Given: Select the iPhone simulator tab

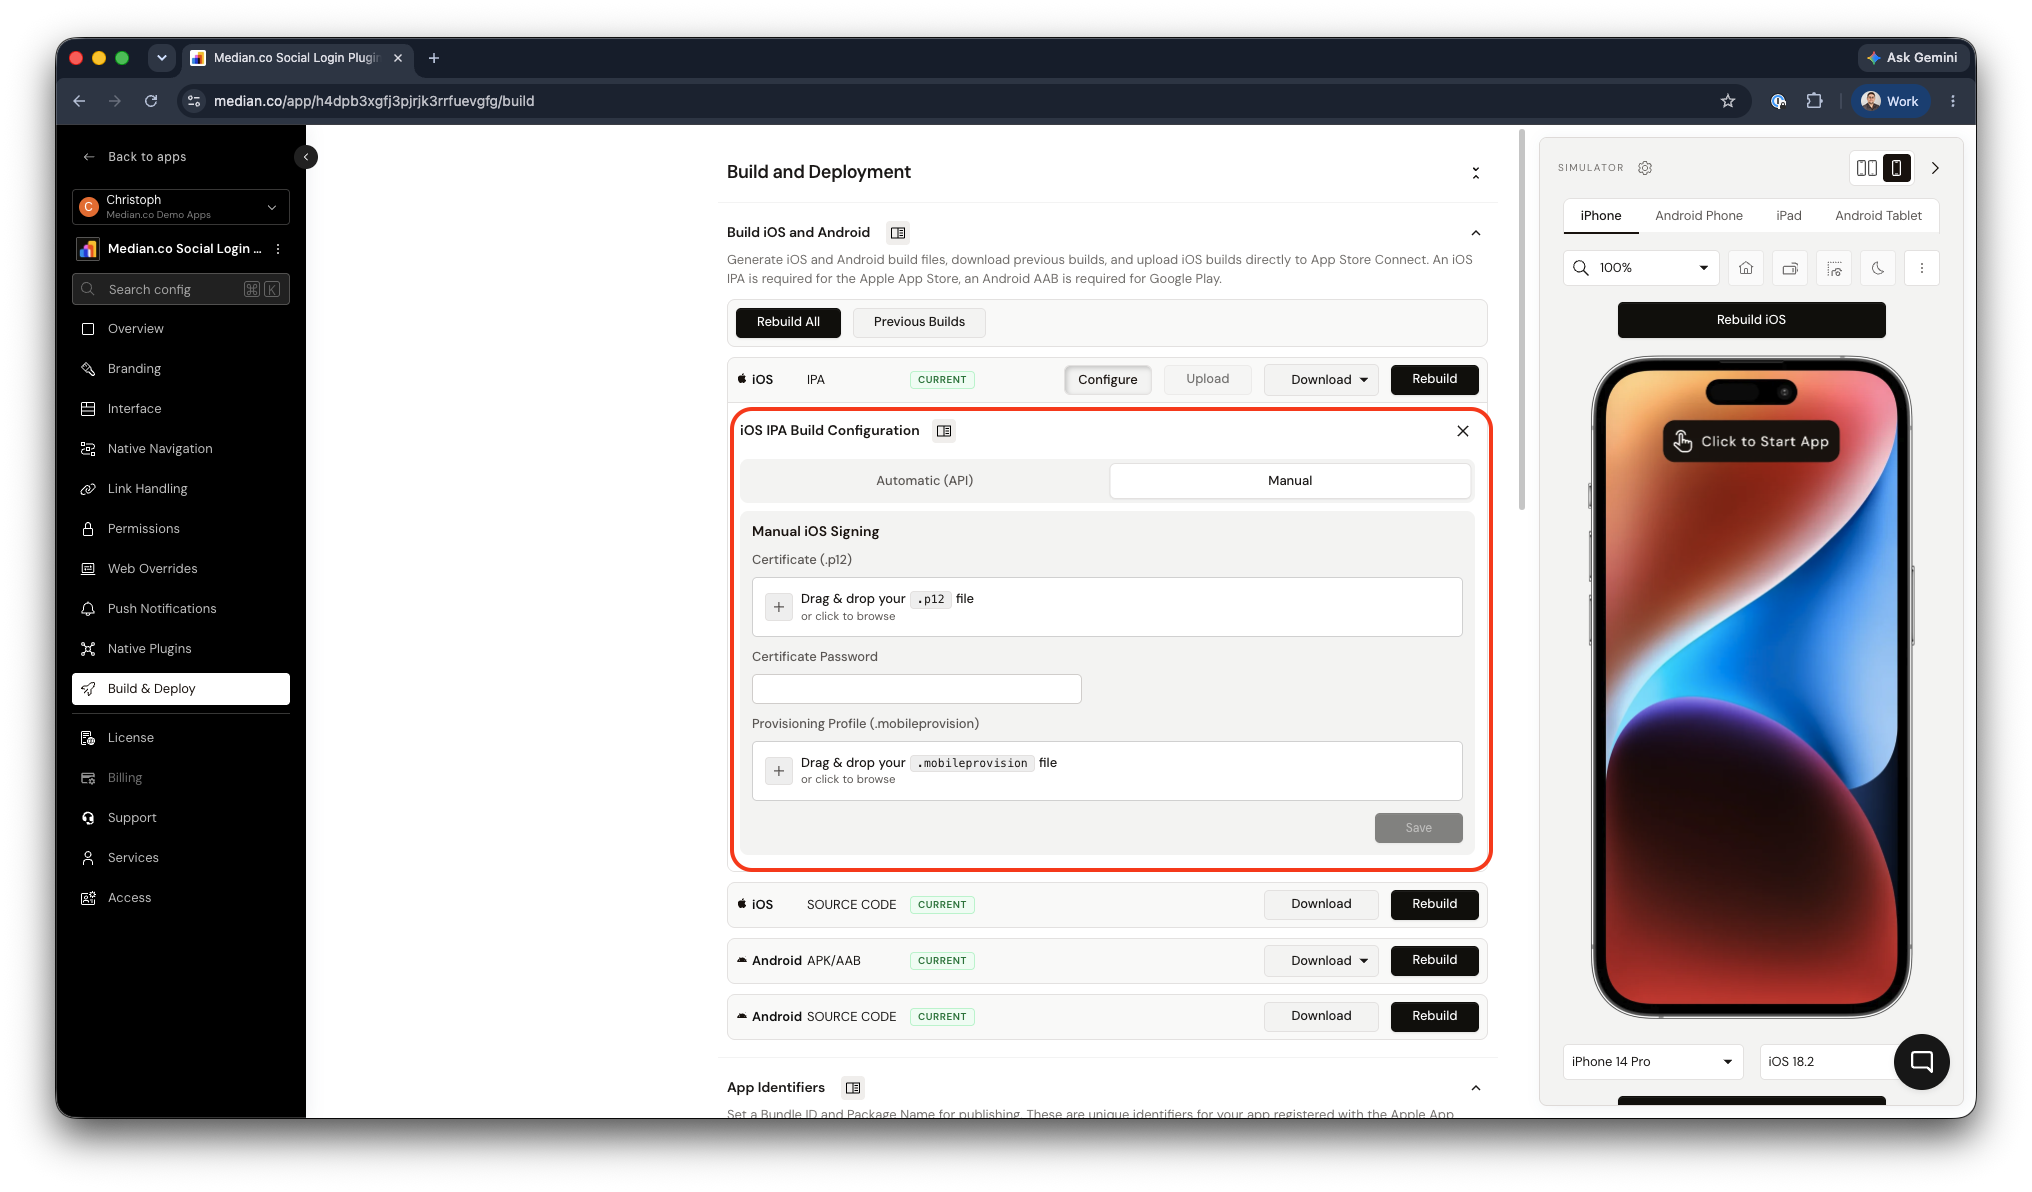Looking at the screenshot, I should (1600, 216).
